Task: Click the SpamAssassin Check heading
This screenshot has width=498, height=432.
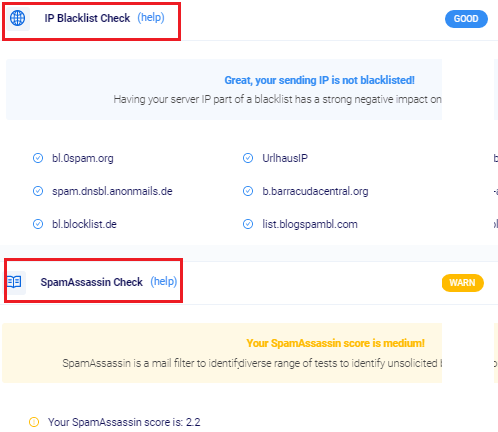Action: pos(92,282)
